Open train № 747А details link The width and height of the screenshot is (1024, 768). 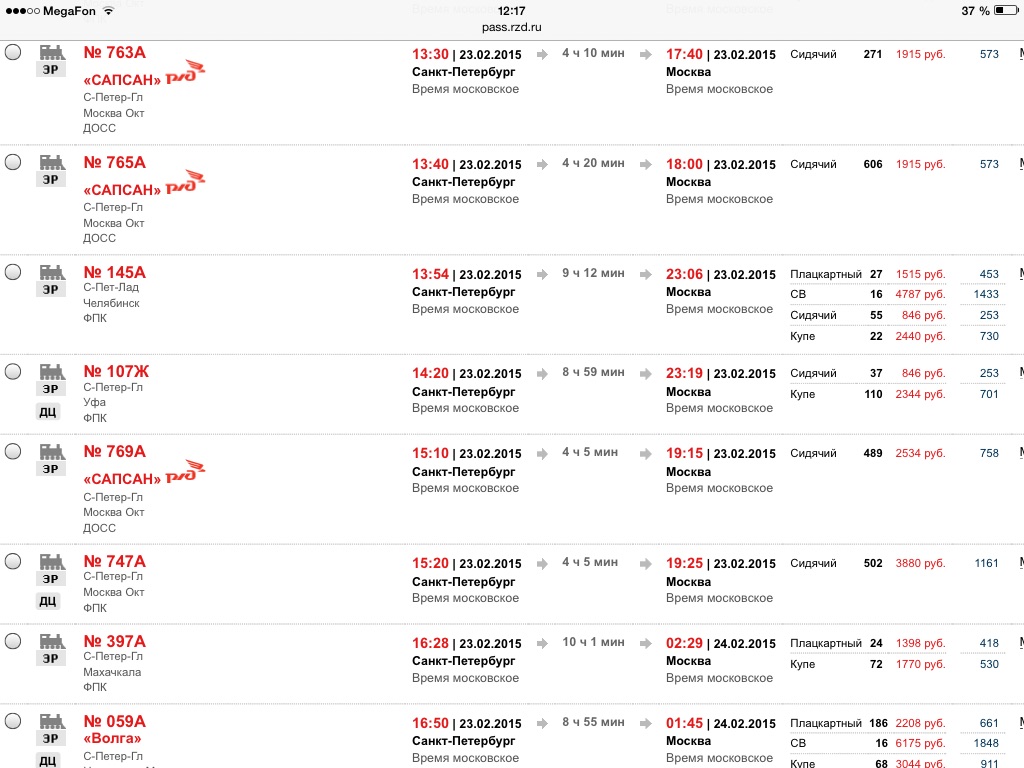tap(114, 562)
